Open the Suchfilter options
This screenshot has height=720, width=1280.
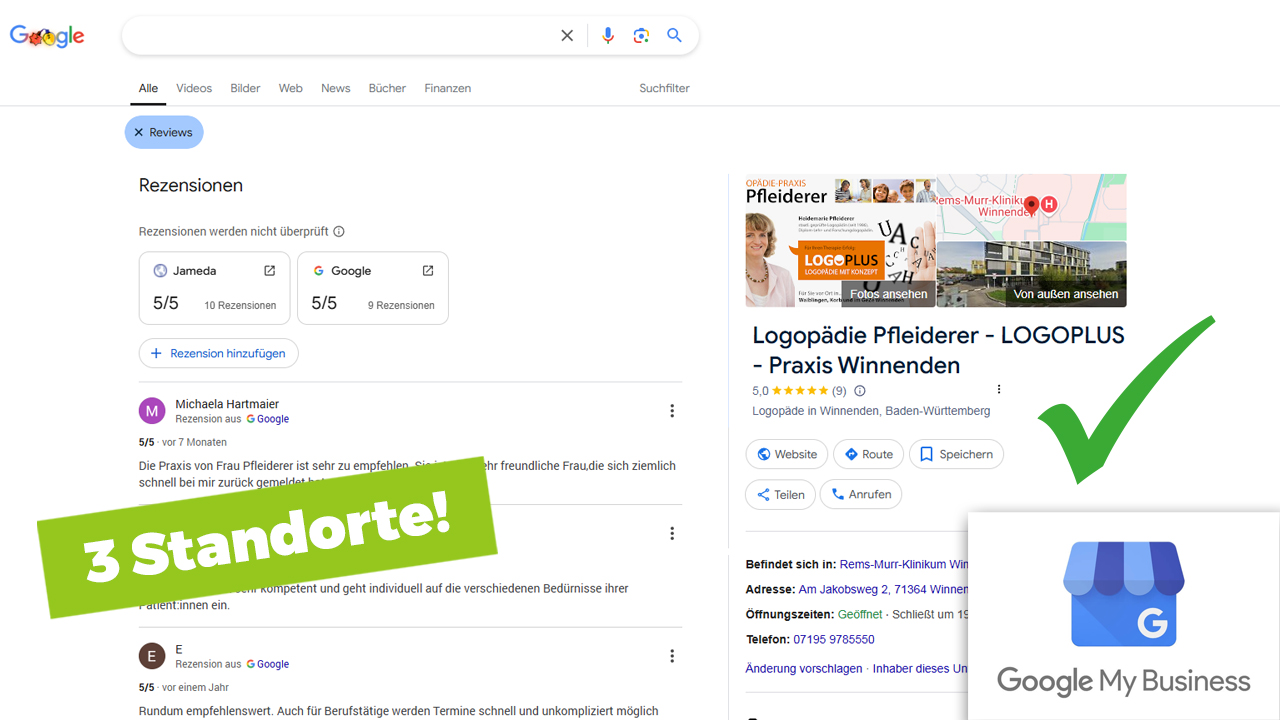point(664,88)
